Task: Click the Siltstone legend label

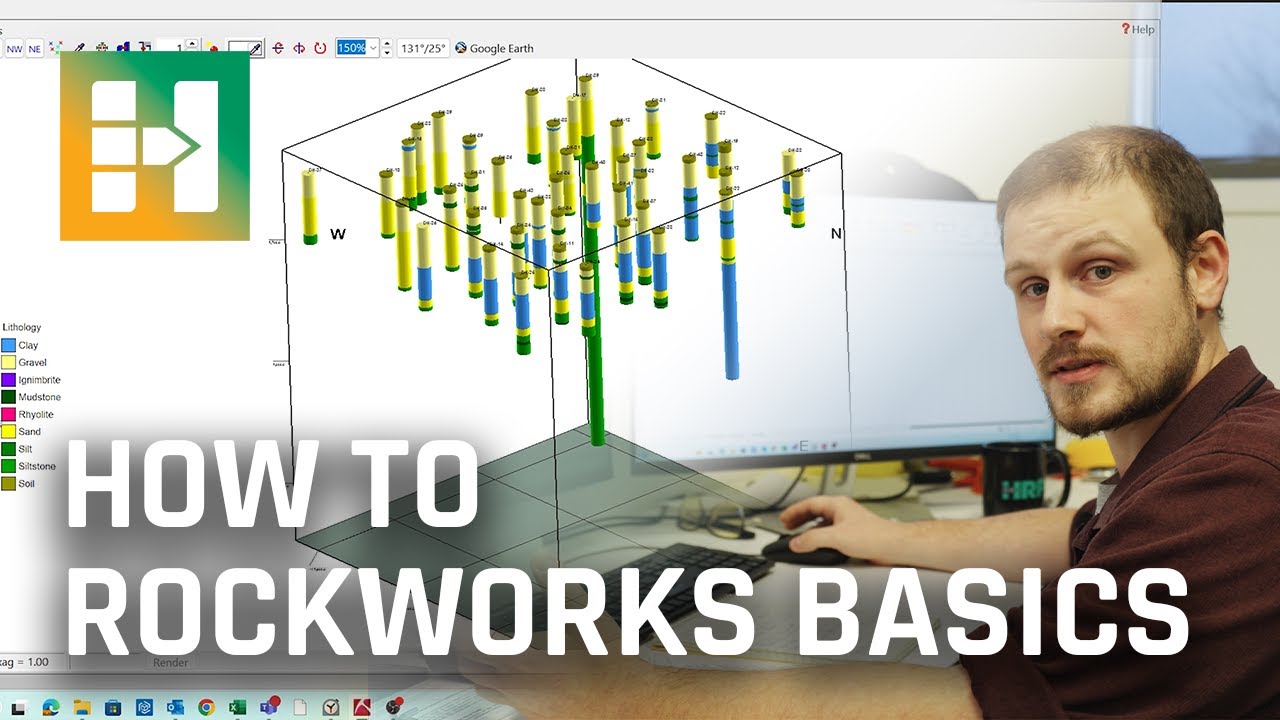Action: point(37,466)
